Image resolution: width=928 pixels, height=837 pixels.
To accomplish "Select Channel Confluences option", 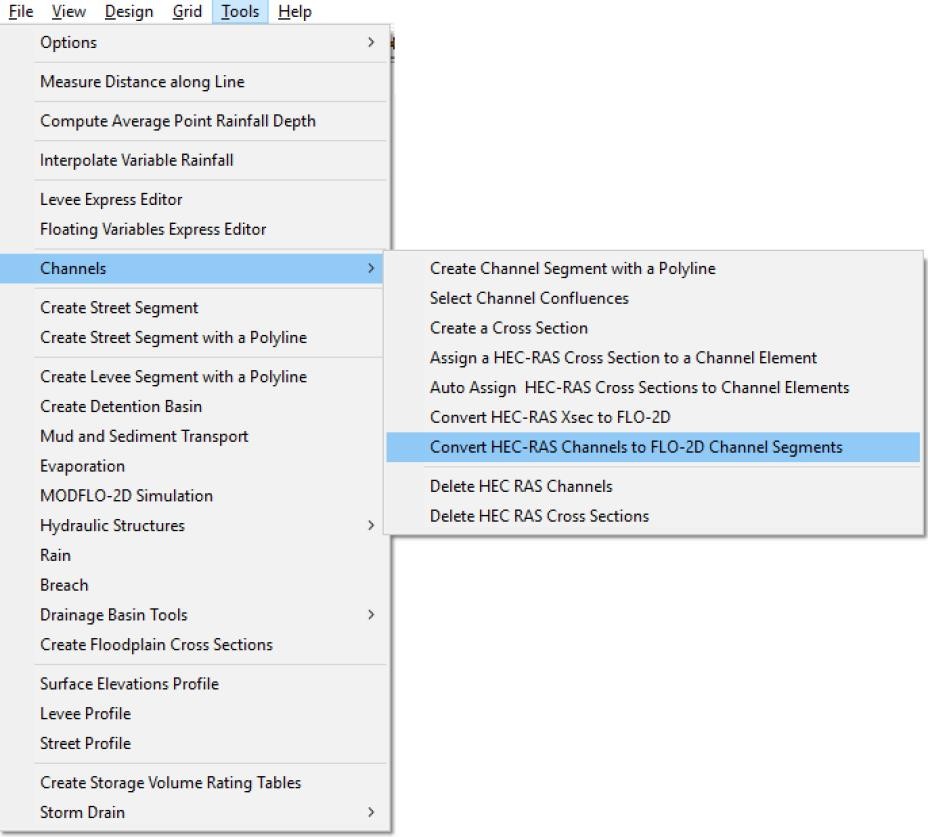I will [x=529, y=298].
